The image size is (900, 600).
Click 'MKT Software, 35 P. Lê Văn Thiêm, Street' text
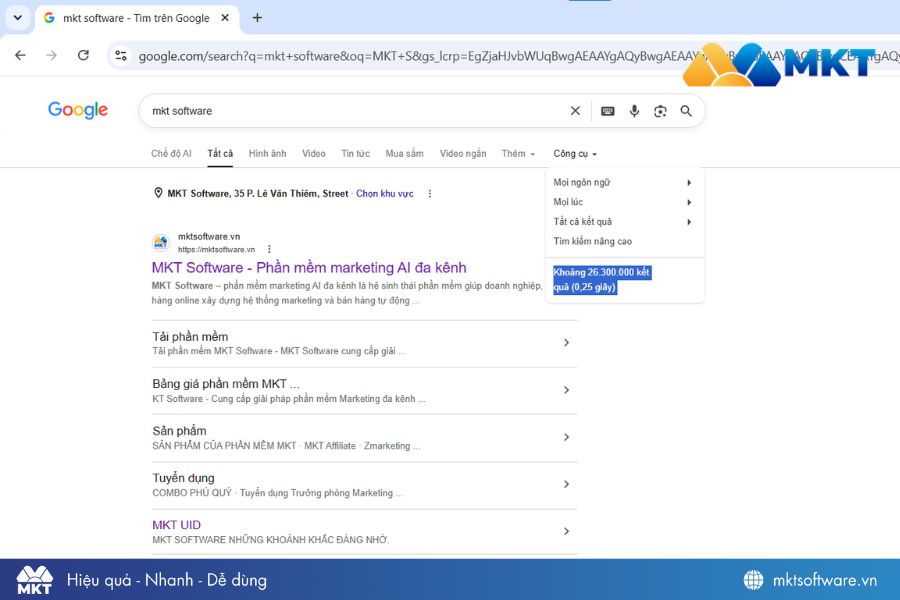click(x=258, y=193)
